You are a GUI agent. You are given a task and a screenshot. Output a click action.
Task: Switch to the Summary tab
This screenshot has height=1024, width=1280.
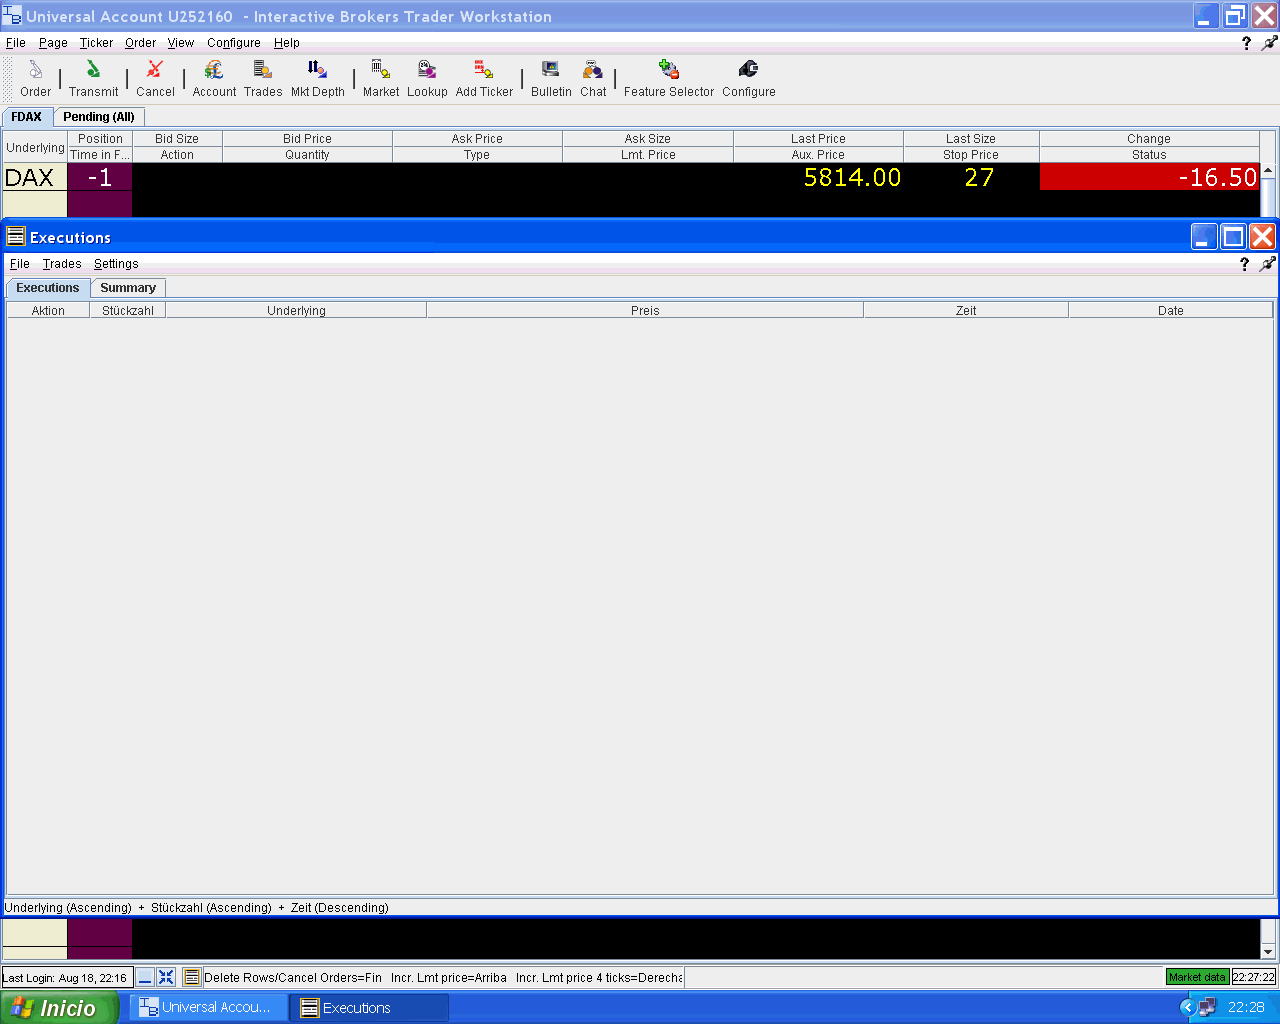[x=128, y=288]
